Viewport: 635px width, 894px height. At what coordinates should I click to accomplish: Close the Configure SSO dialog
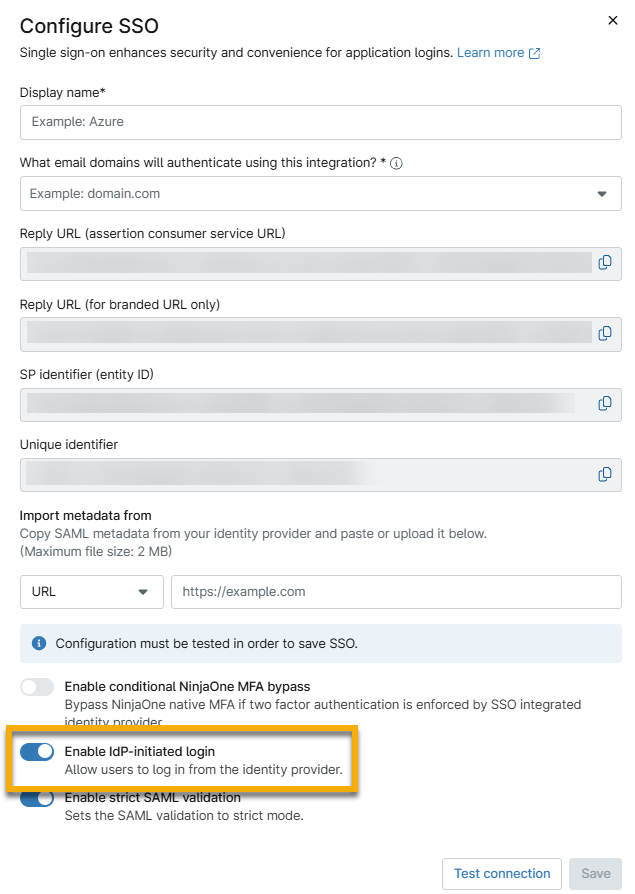pos(612,20)
